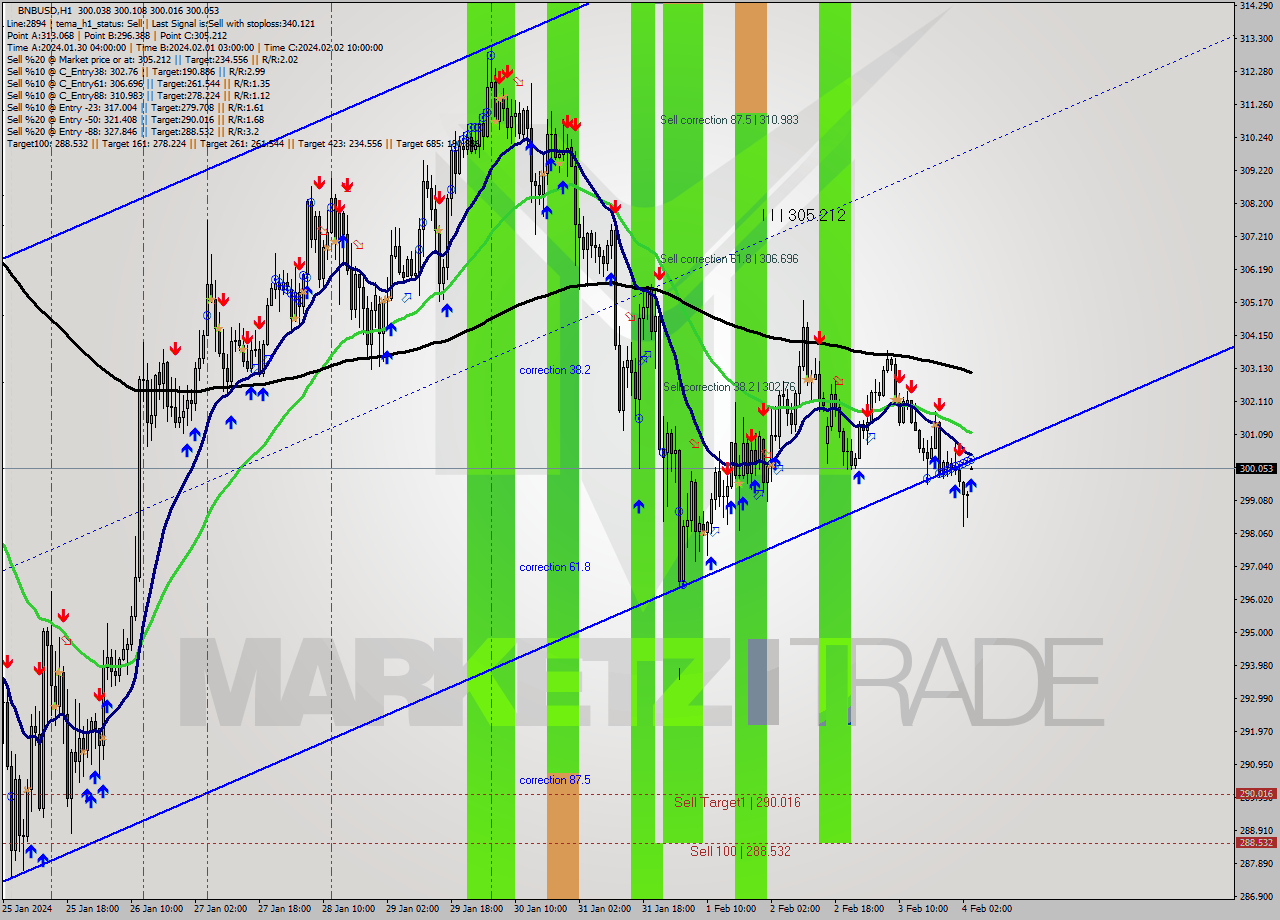The image size is (1280, 920).
Task: Click the 'Sell Target1 | 290.016' label
Action: (x=737, y=802)
